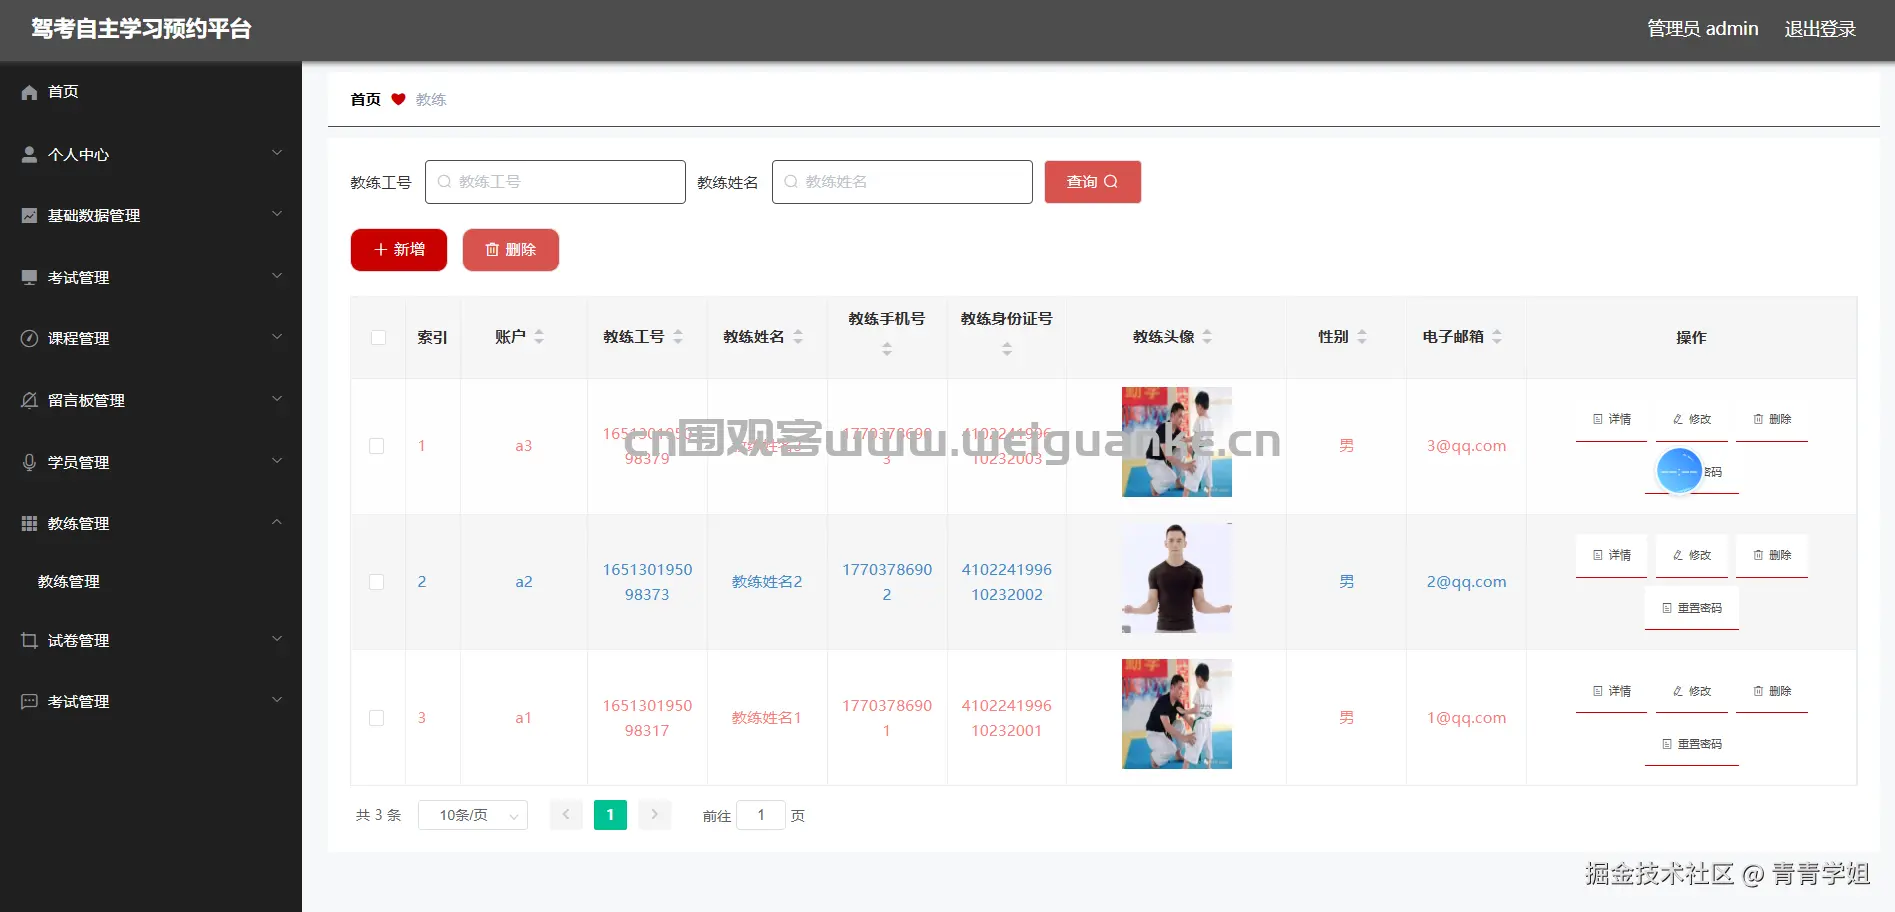The width and height of the screenshot is (1895, 912).
Task: Open 详情 for account a1 row
Action: click(1611, 692)
